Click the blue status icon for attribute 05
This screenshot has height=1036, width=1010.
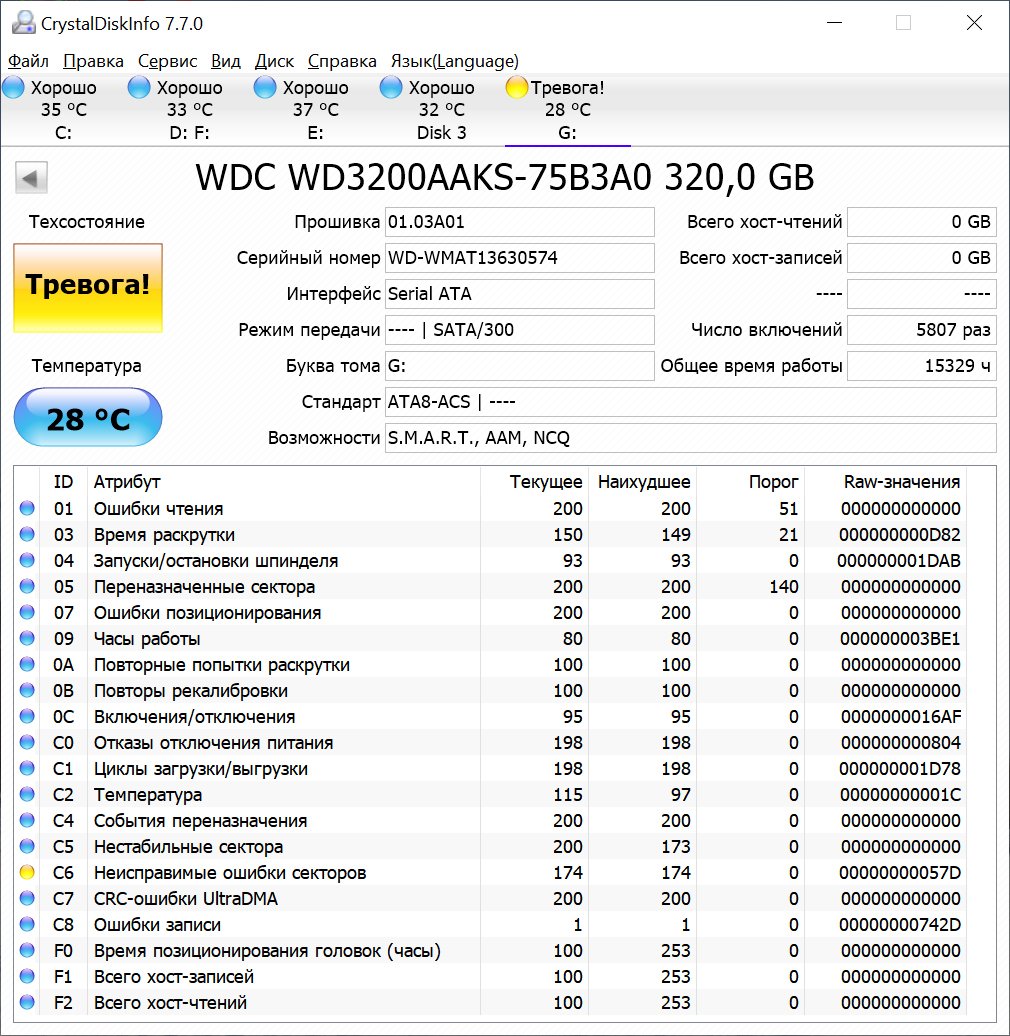27,587
